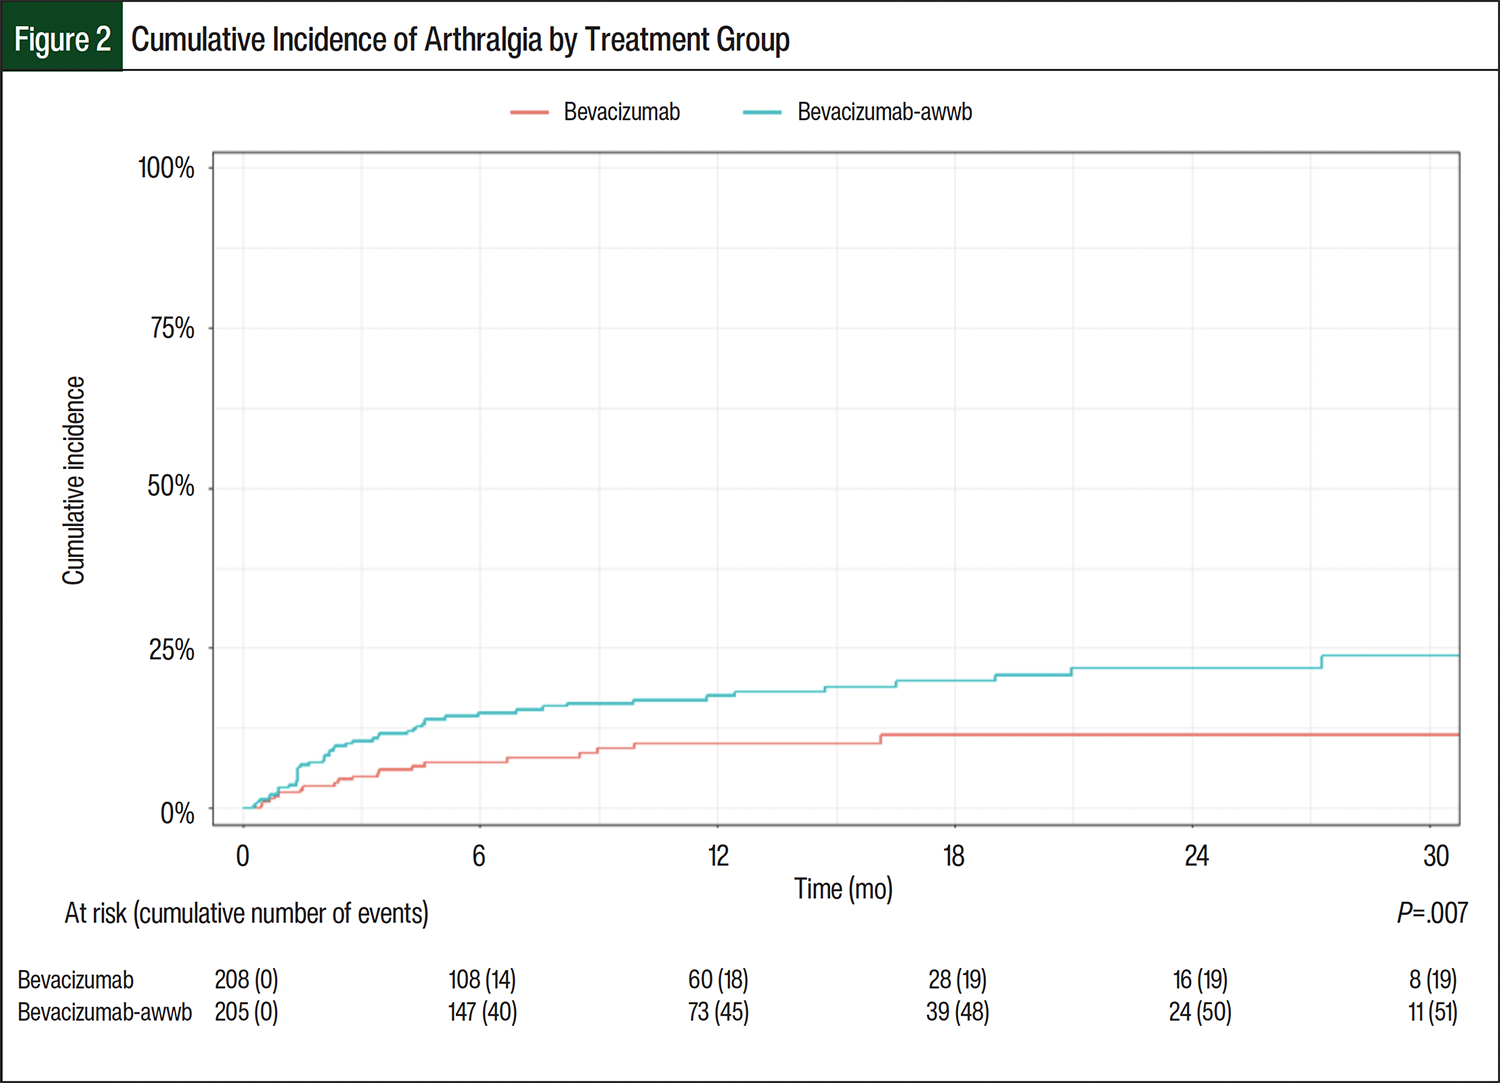The width and height of the screenshot is (1500, 1083).
Task: Select the 108 (14) at-risk value
Action: [482, 980]
